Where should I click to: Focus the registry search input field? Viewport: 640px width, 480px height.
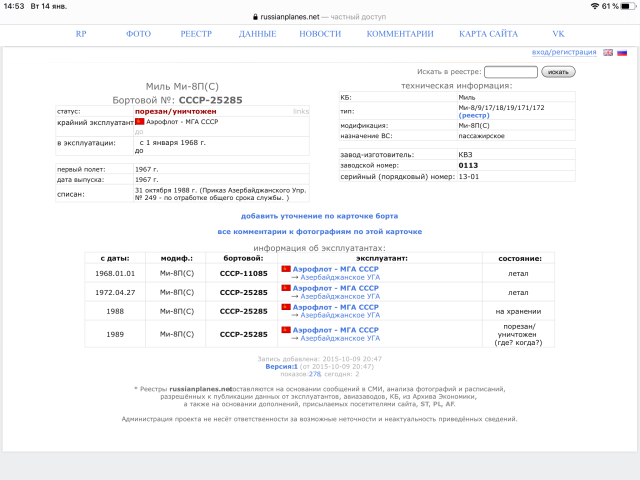coord(511,72)
